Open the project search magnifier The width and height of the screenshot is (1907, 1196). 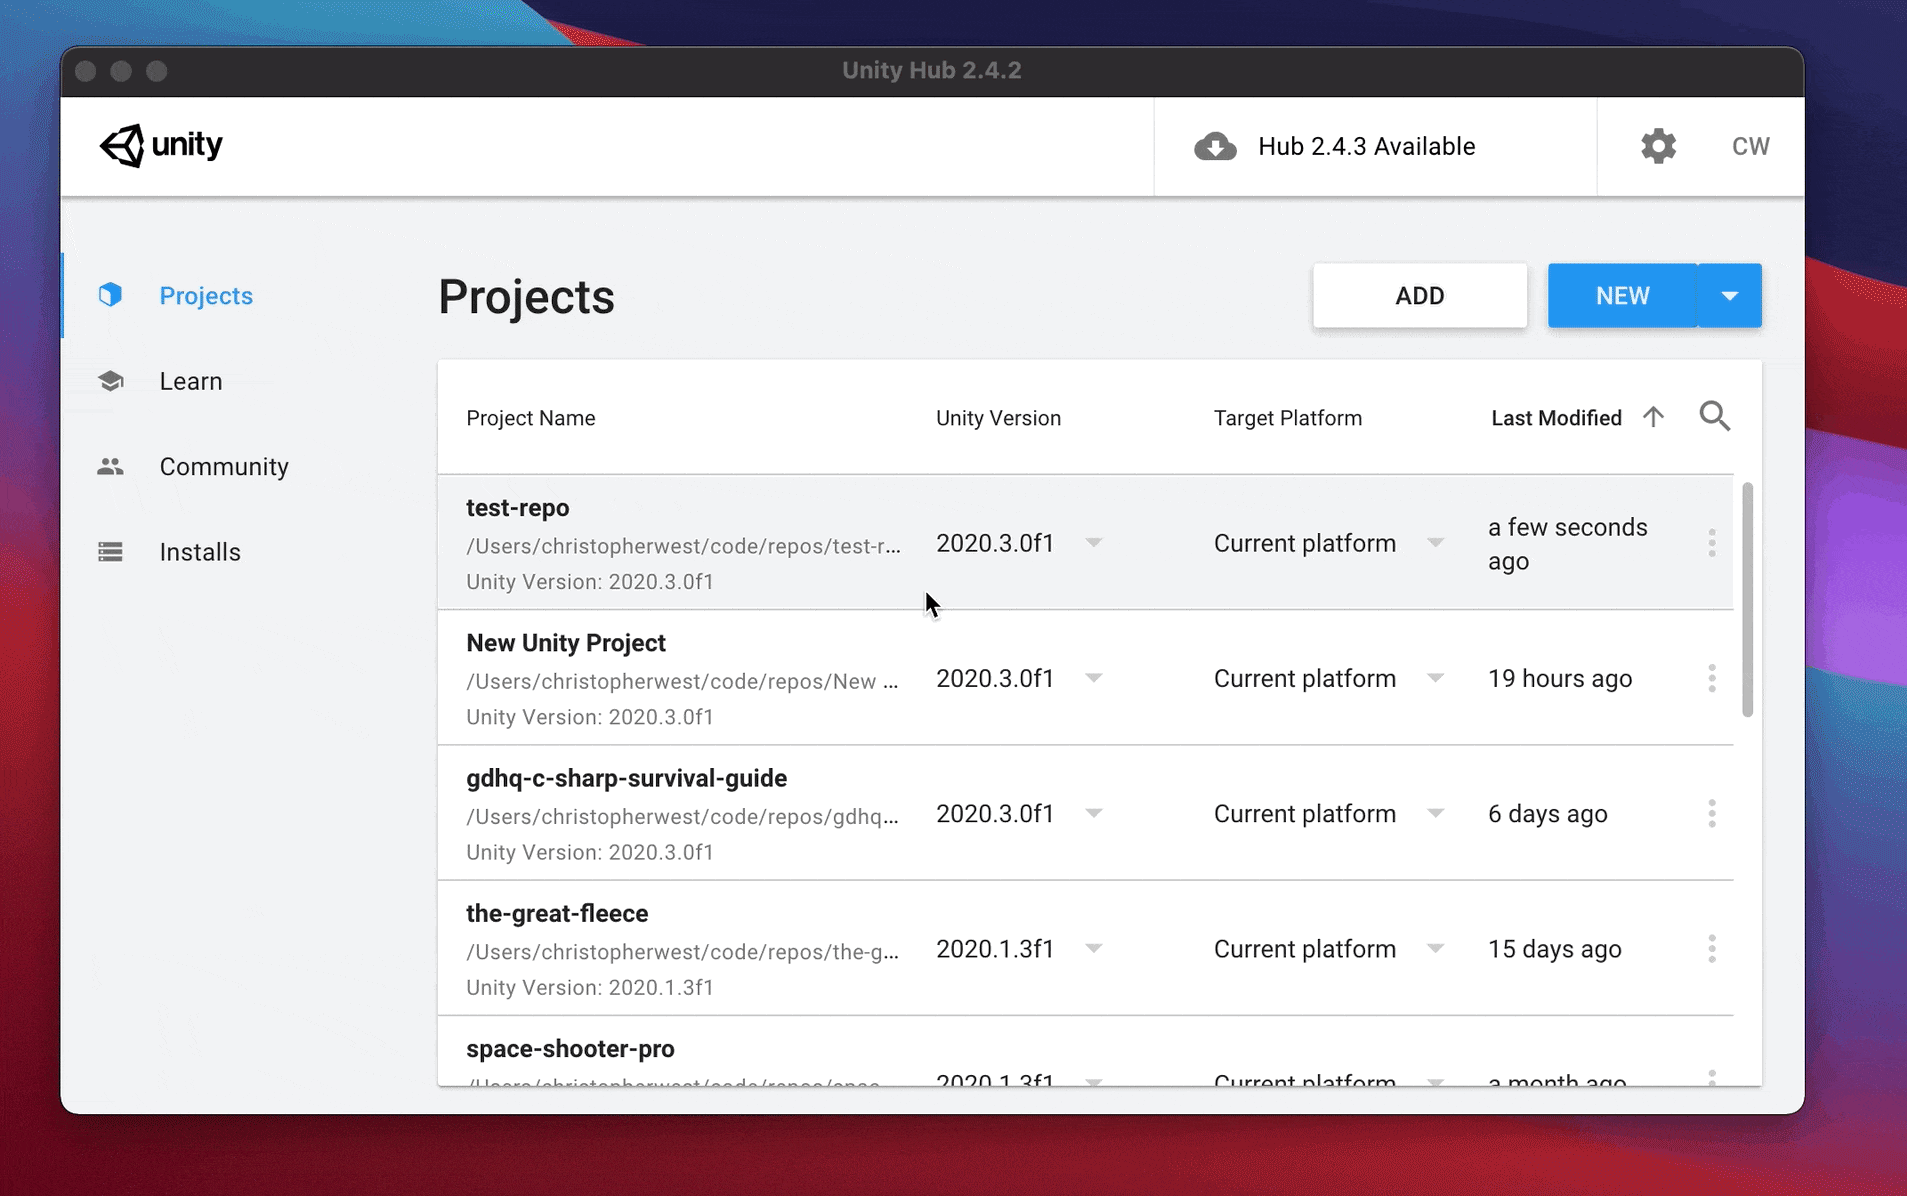point(1714,416)
